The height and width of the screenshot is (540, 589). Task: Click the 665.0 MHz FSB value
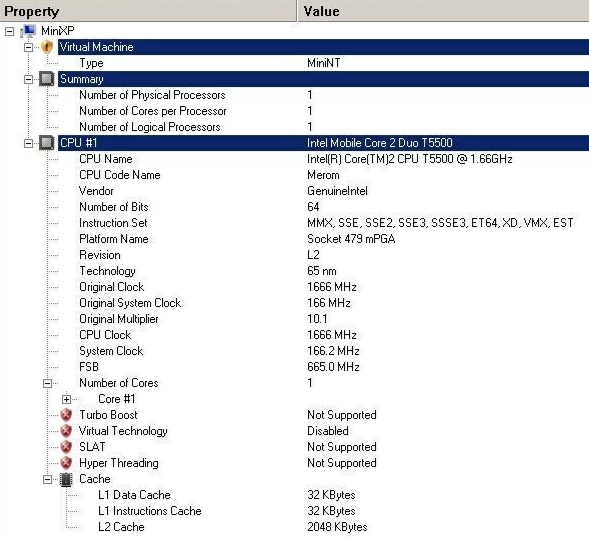(333, 367)
